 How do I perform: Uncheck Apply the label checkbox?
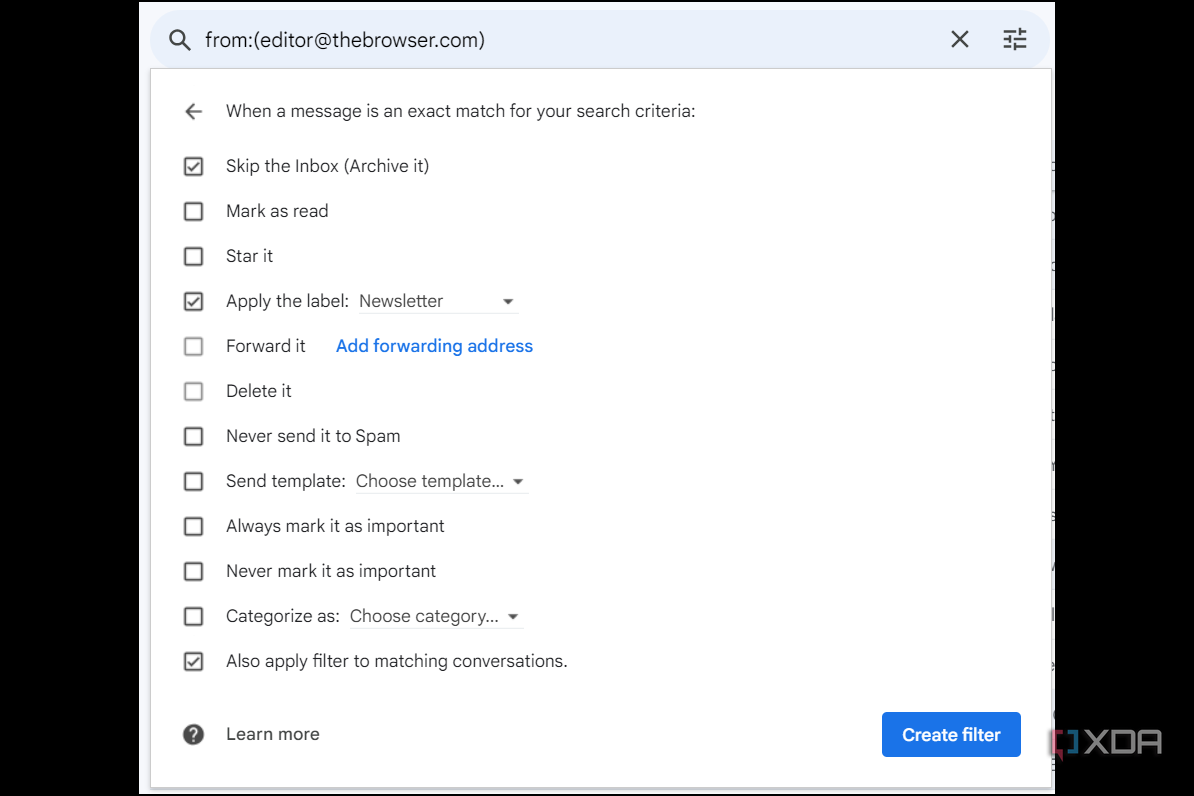point(193,302)
